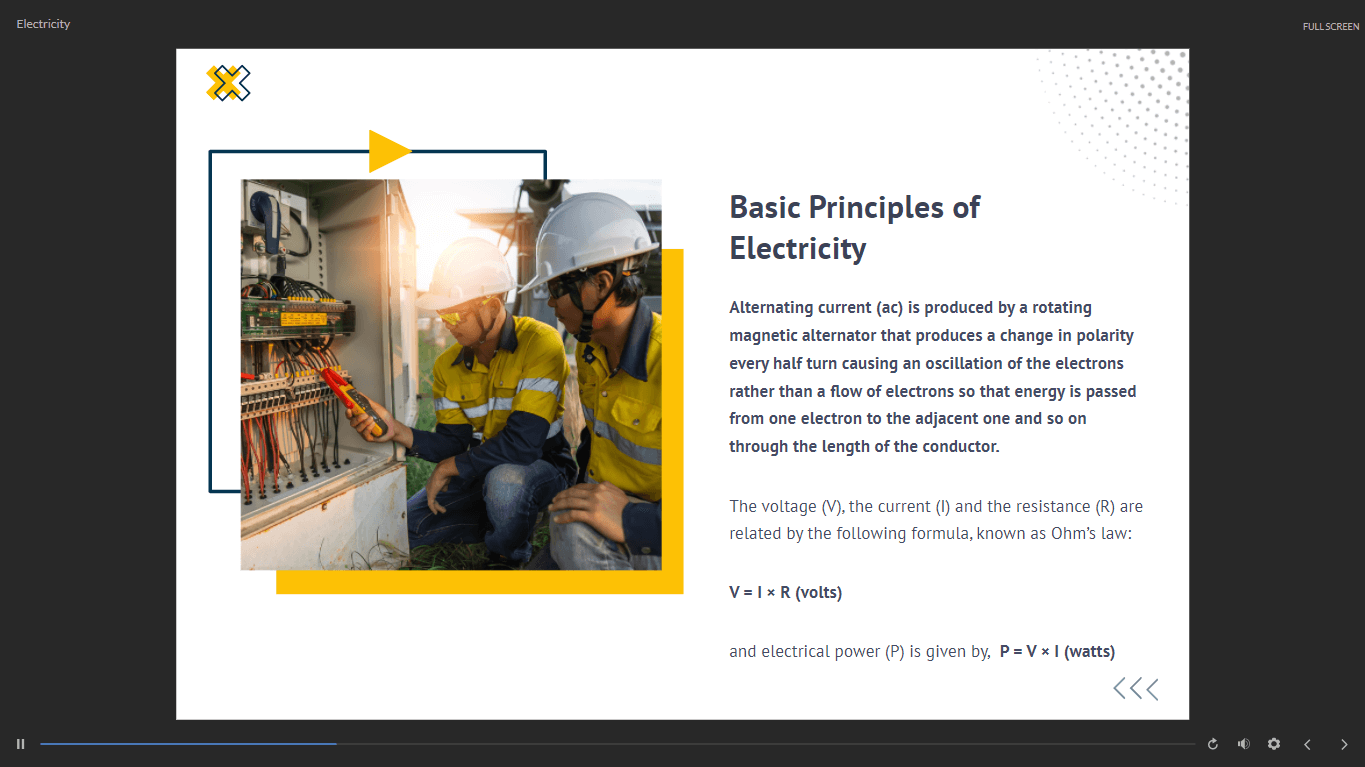The width and height of the screenshot is (1365, 767).
Task: Click the triple chevron arrows on slide
Action: [x=1136, y=688]
